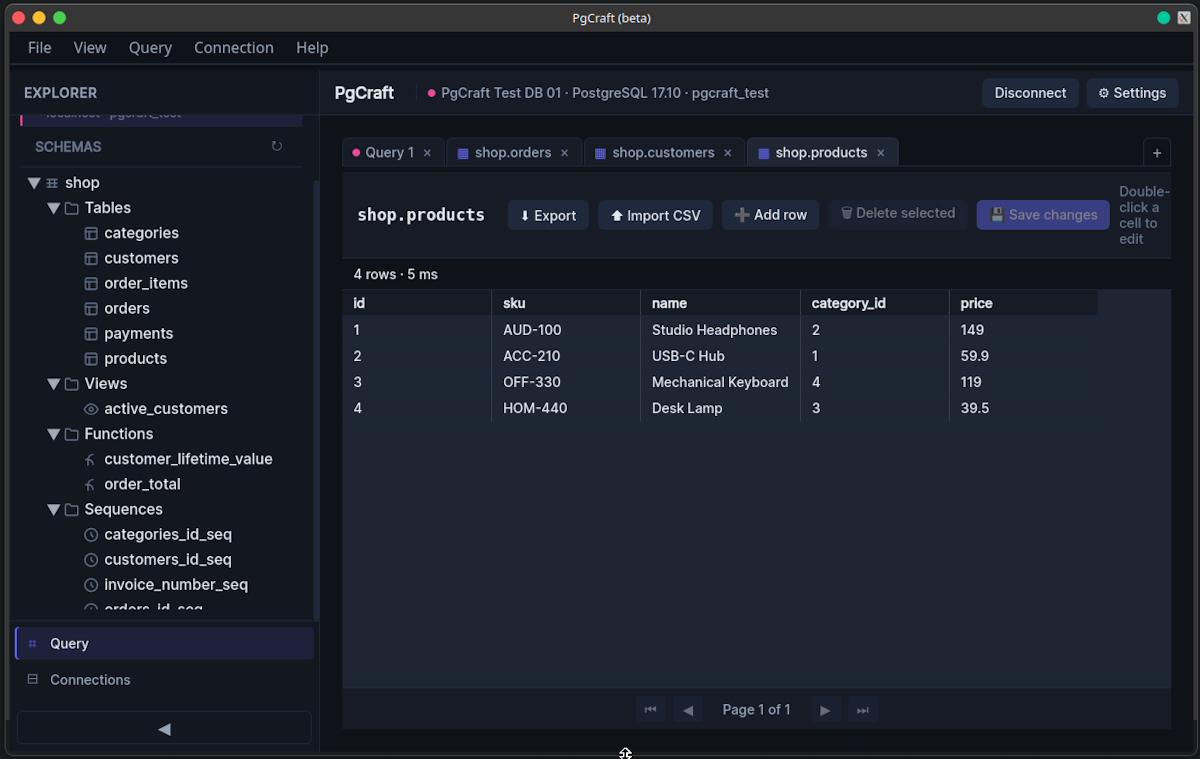The height and width of the screenshot is (759, 1200).
Task: Open Connections in sidebar navigation
Action: pyautogui.click(x=165, y=680)
